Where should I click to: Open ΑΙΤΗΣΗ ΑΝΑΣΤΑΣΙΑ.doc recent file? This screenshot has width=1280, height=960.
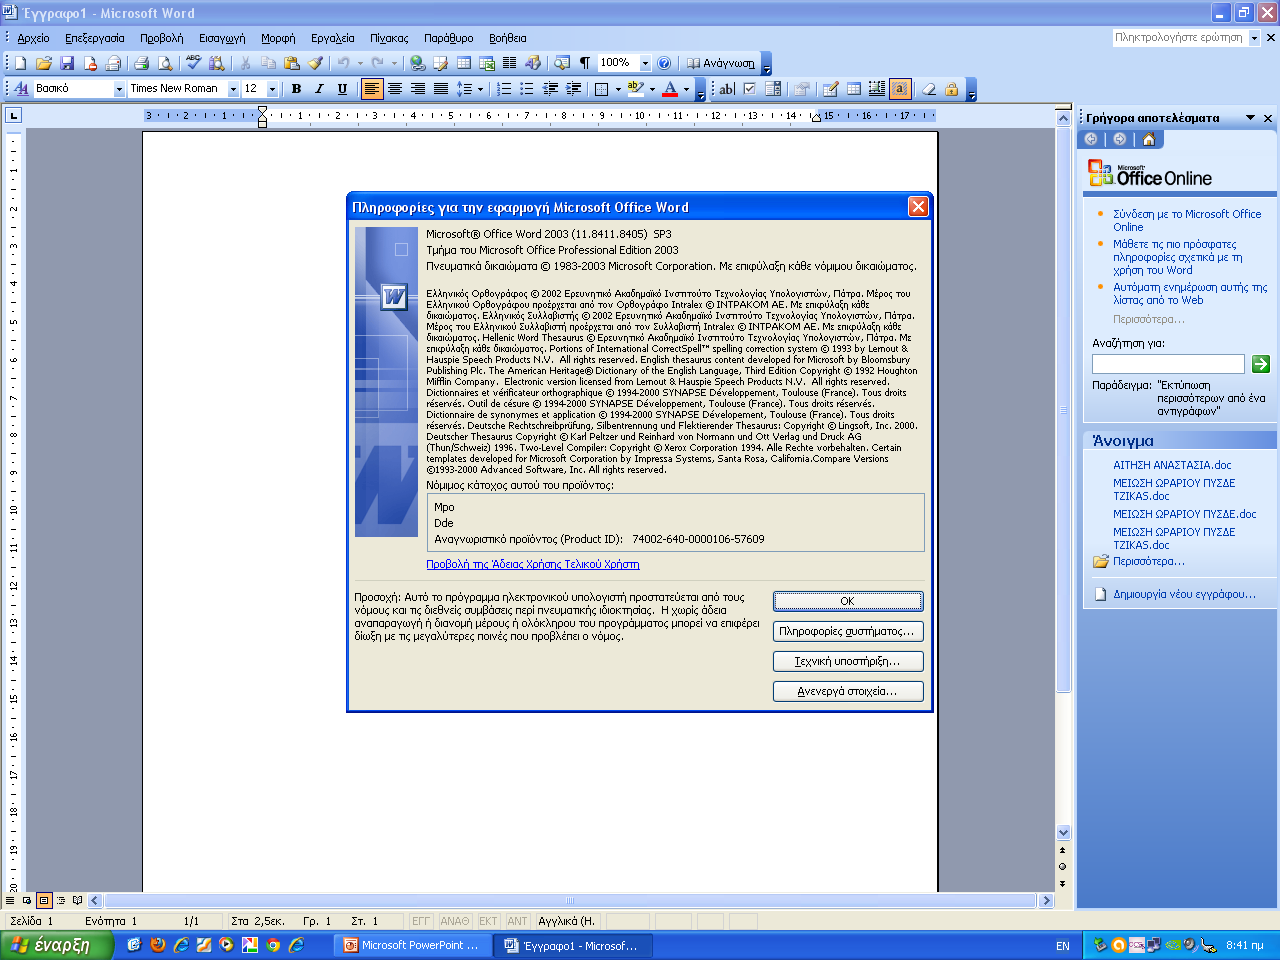pos(1172,465)
